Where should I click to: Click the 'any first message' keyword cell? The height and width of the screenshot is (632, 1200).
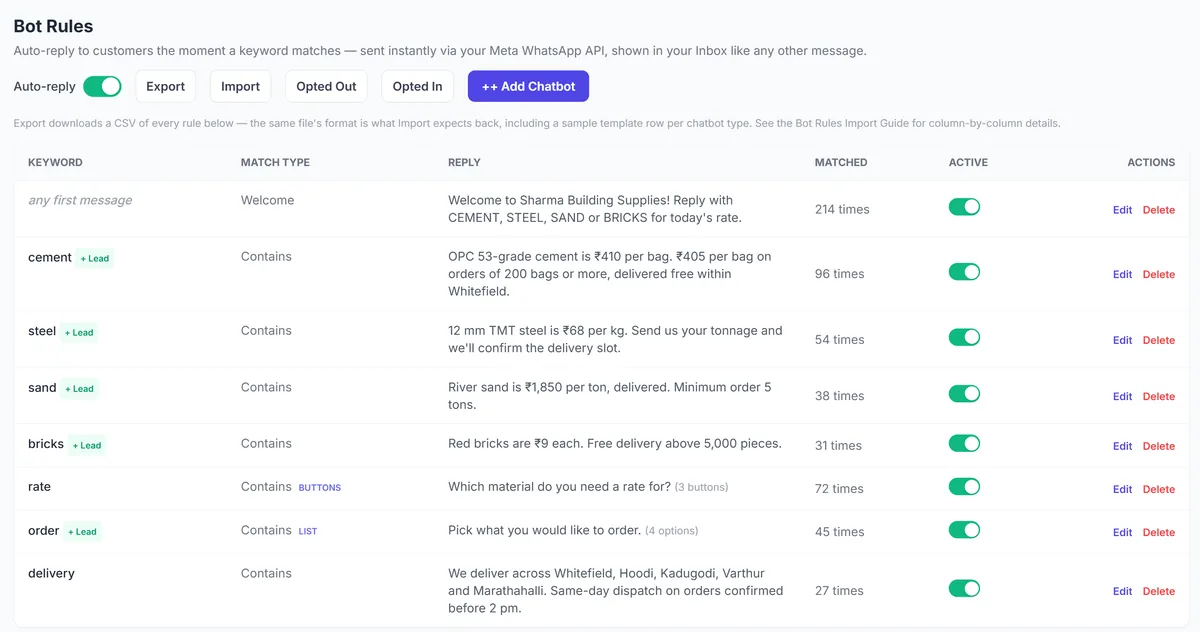click(80, 200)
